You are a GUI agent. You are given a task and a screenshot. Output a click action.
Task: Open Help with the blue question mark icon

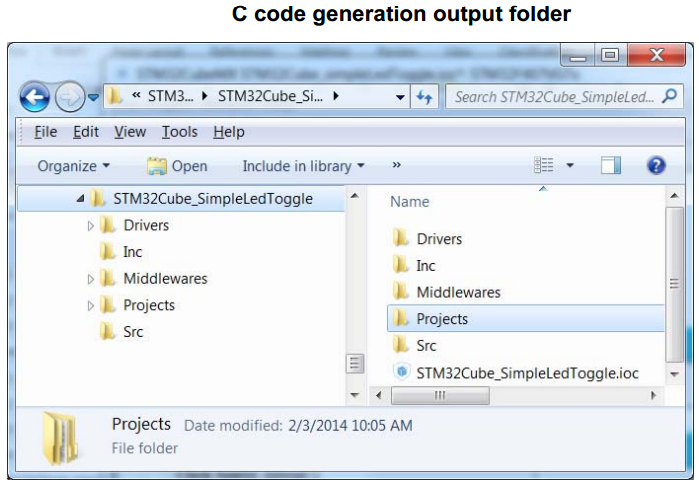pyautogui.click(x=656, y=165)
